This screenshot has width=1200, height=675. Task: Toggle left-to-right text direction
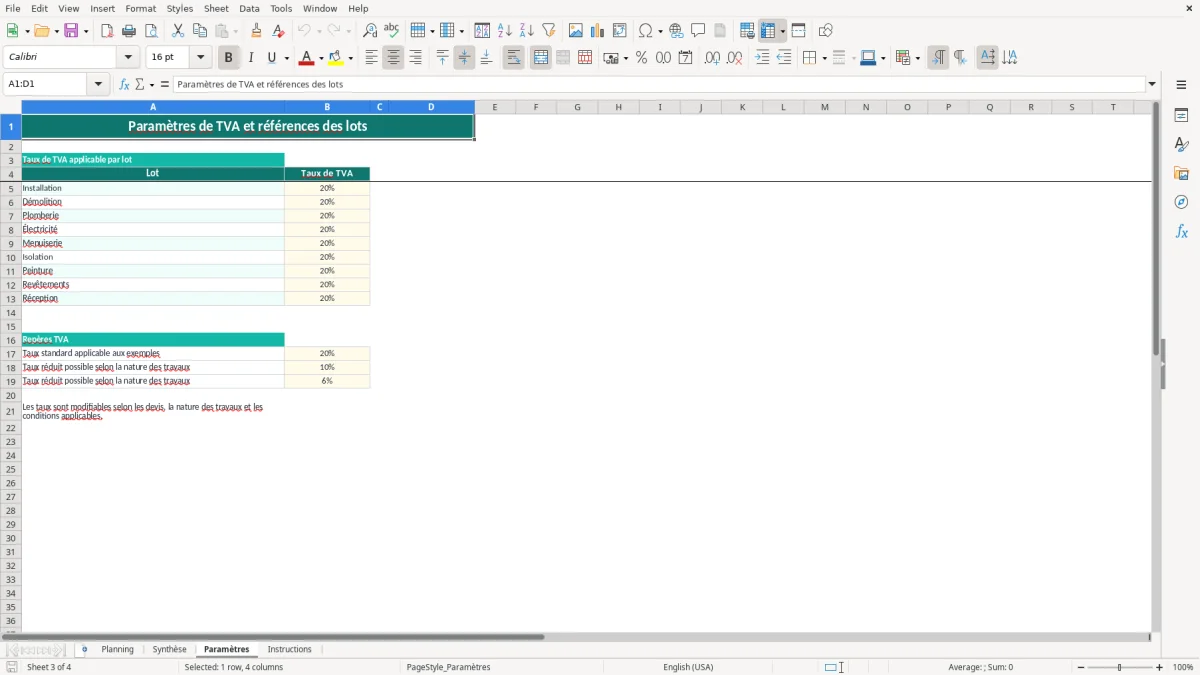click(938, 58)
